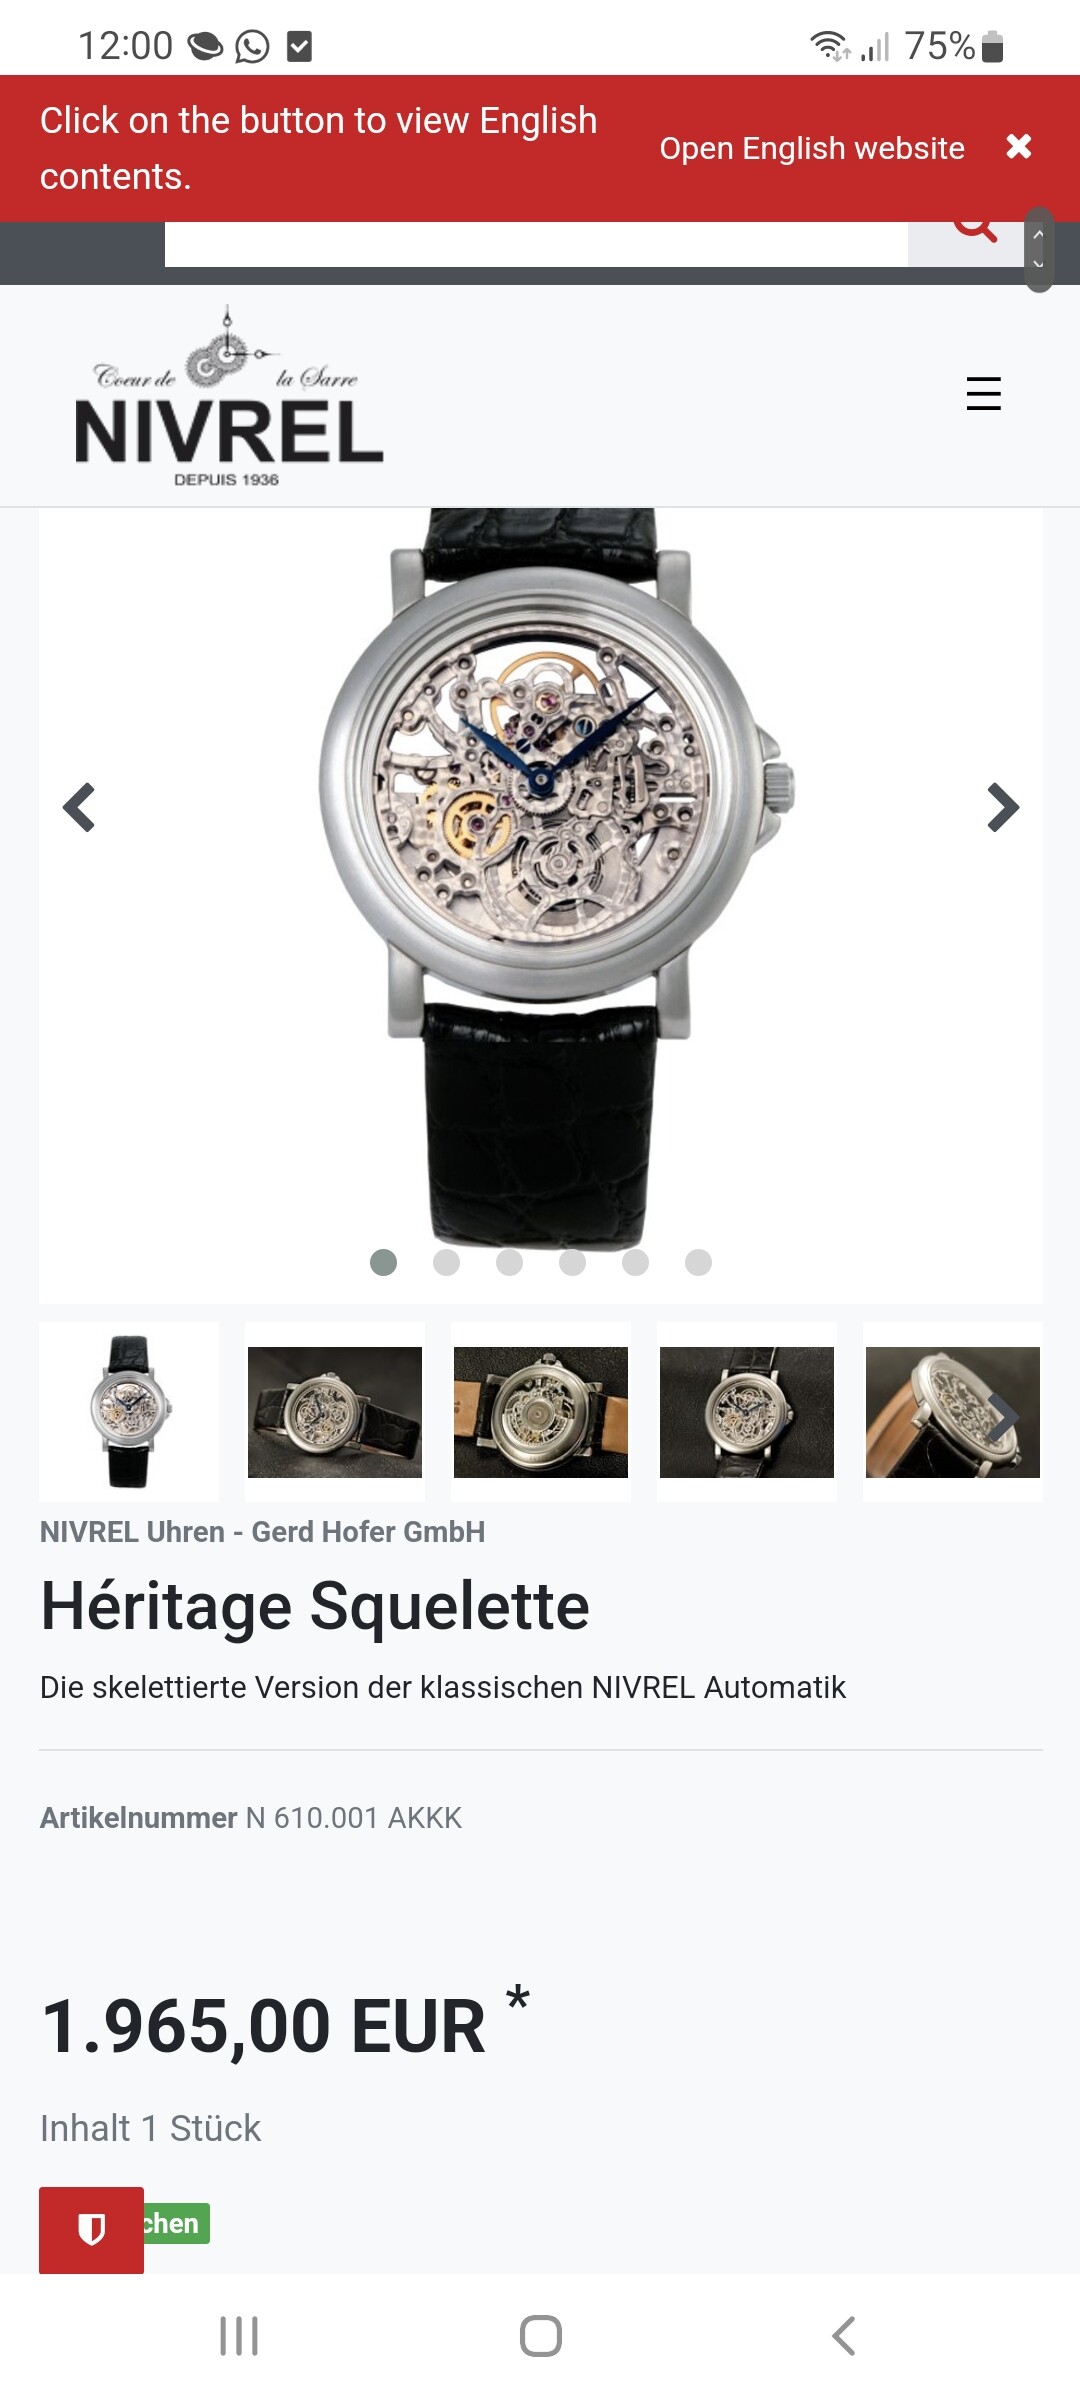Tap the red shield badge icon
Image resolution: width=1080 pixels, height=2400 pixels.
tap(91, 2229)
